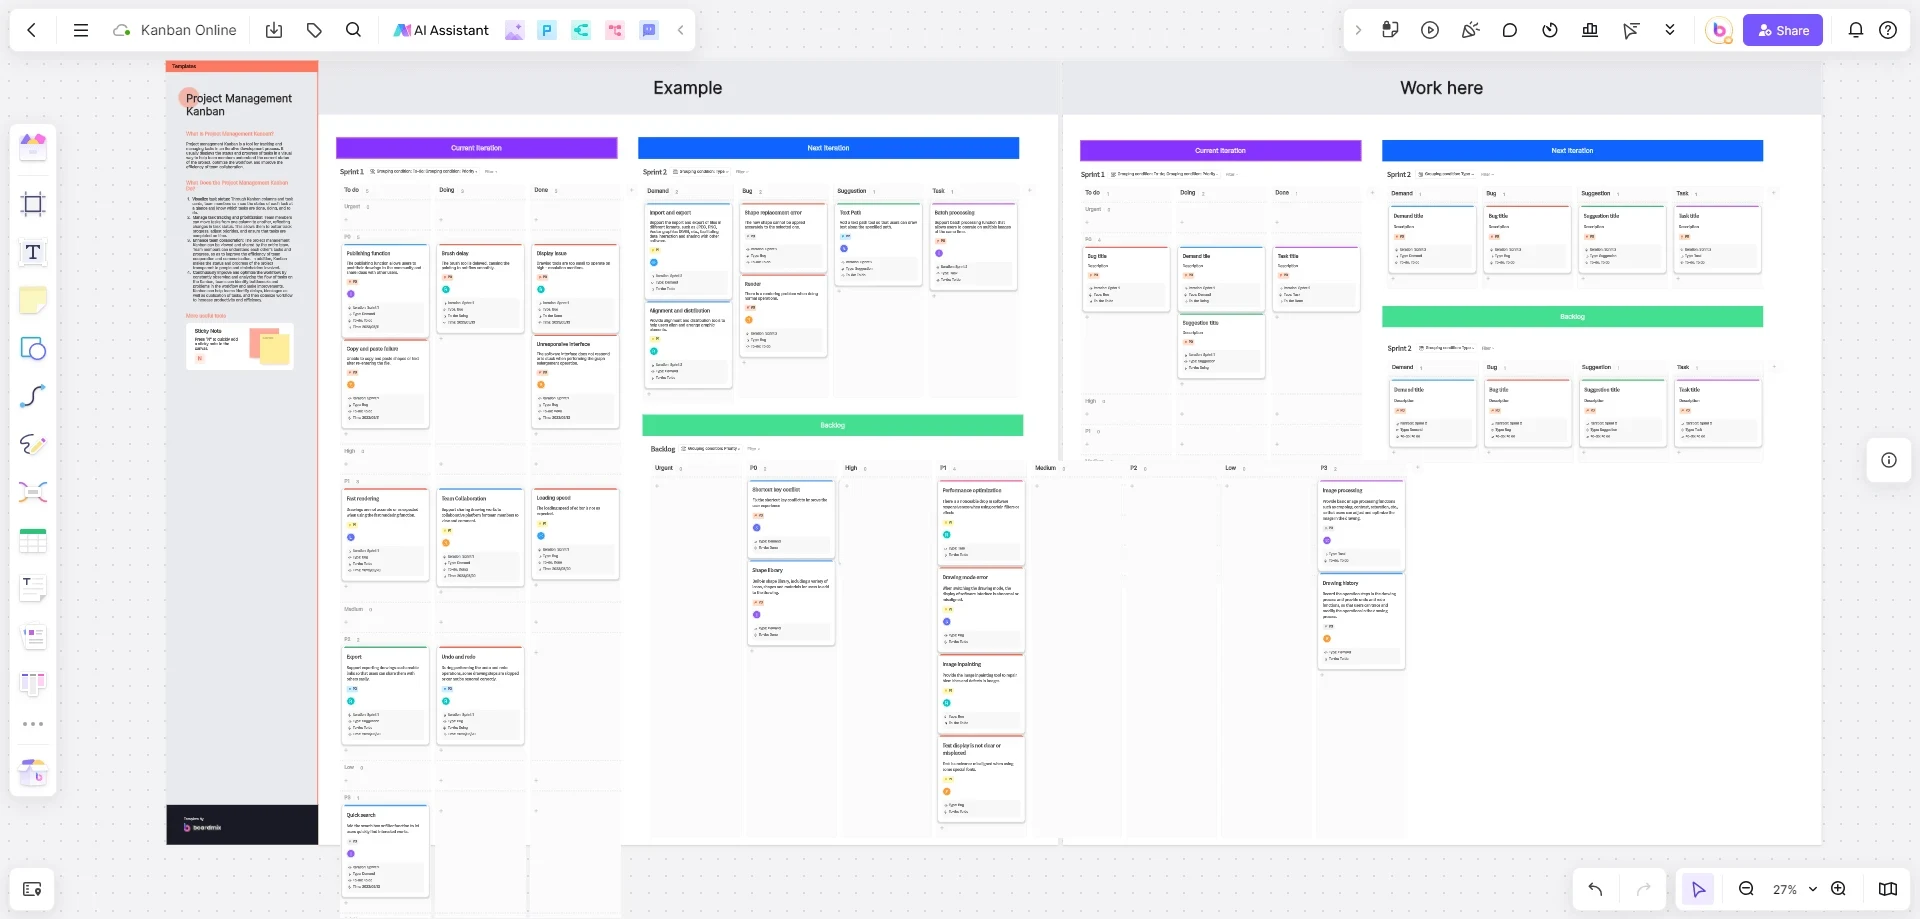Click the Example heading

tap(688, 88)
